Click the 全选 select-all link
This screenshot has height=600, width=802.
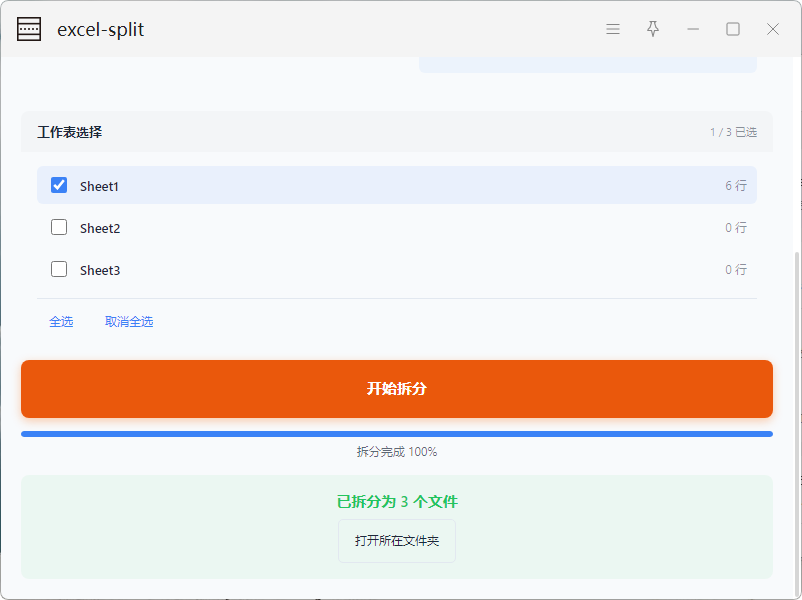pos(61,322)
